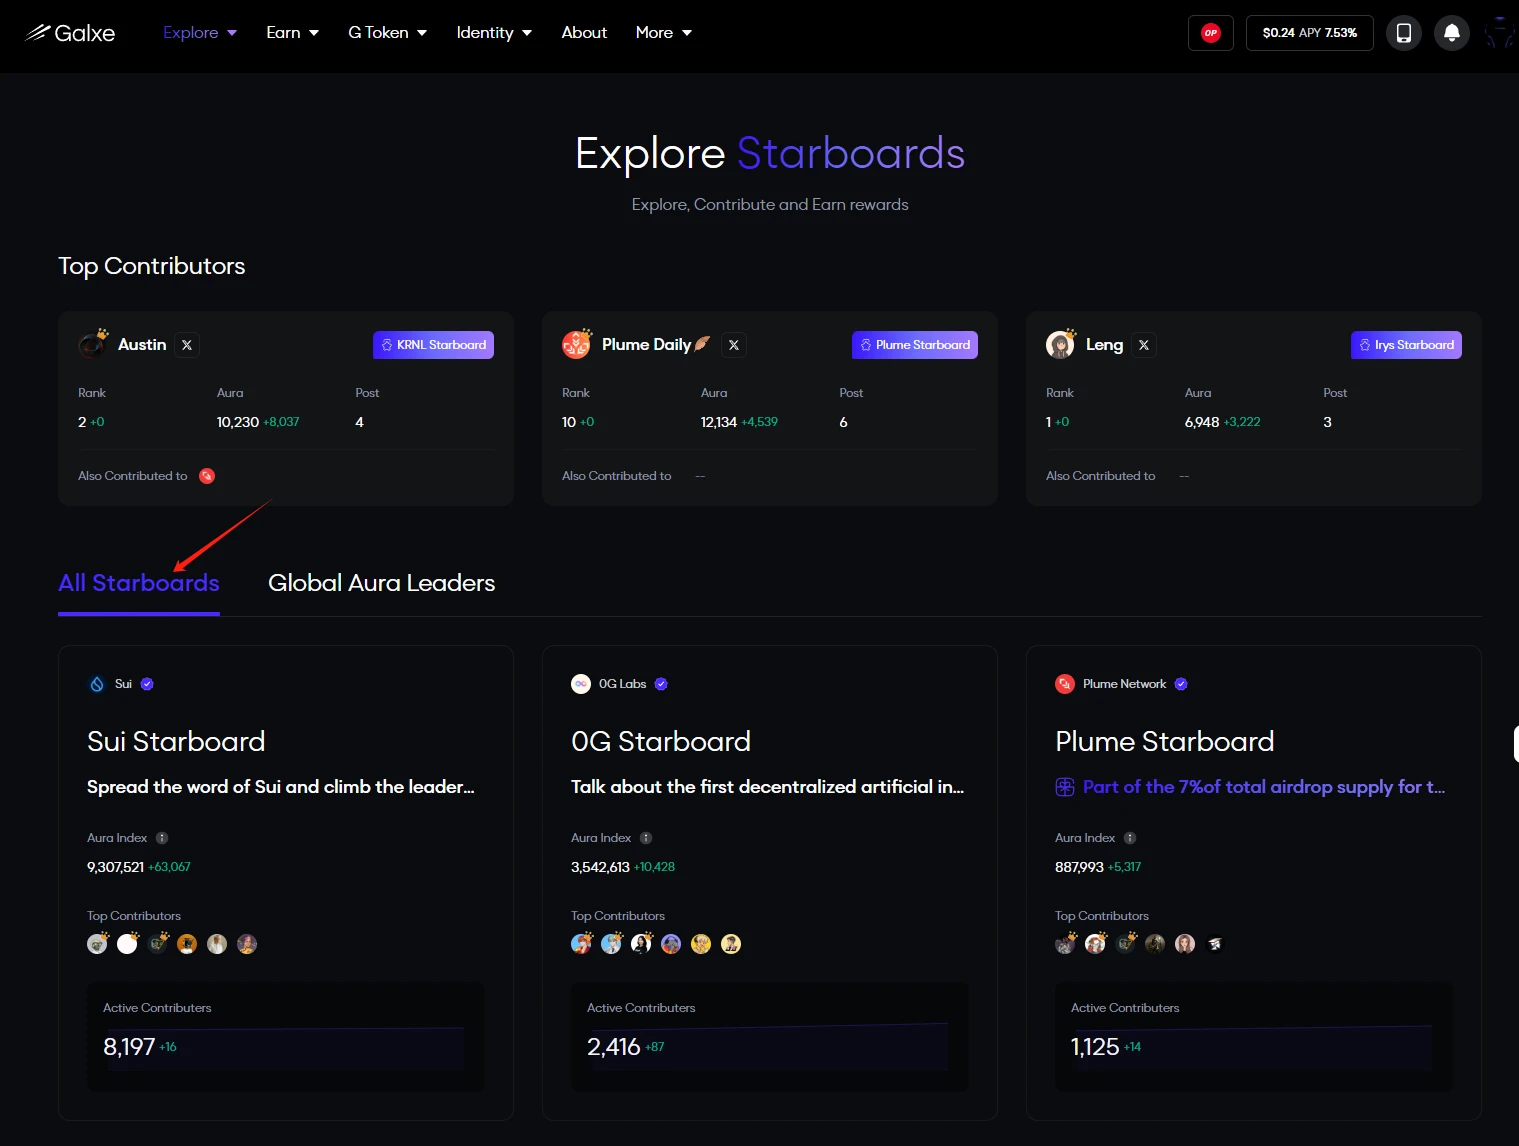Click the $0.24 APY 7.53% button
Screen dimensions: 1519x1146
[x=1309, y=33]
